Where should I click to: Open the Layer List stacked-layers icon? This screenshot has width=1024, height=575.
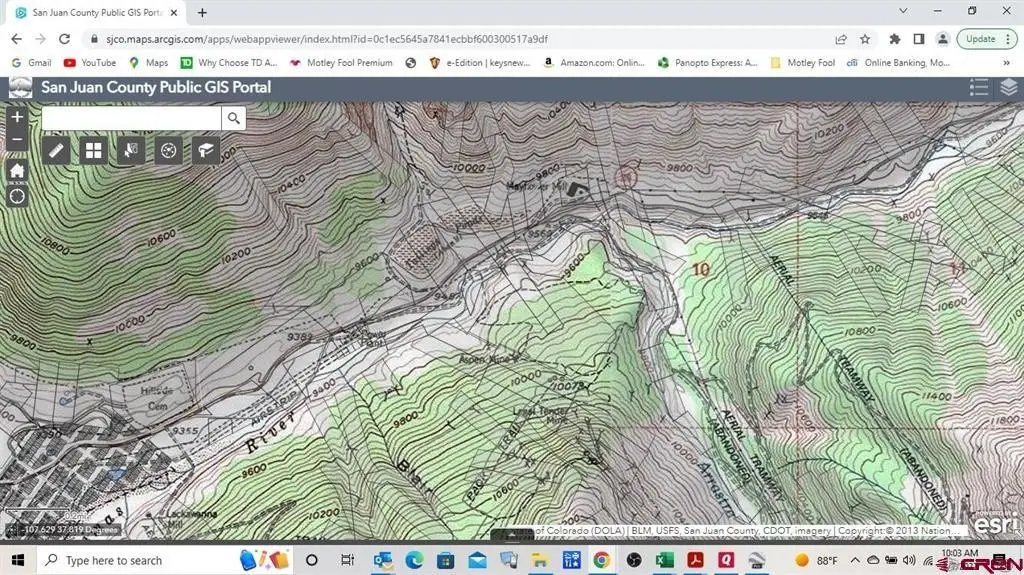coord(1008,88)
